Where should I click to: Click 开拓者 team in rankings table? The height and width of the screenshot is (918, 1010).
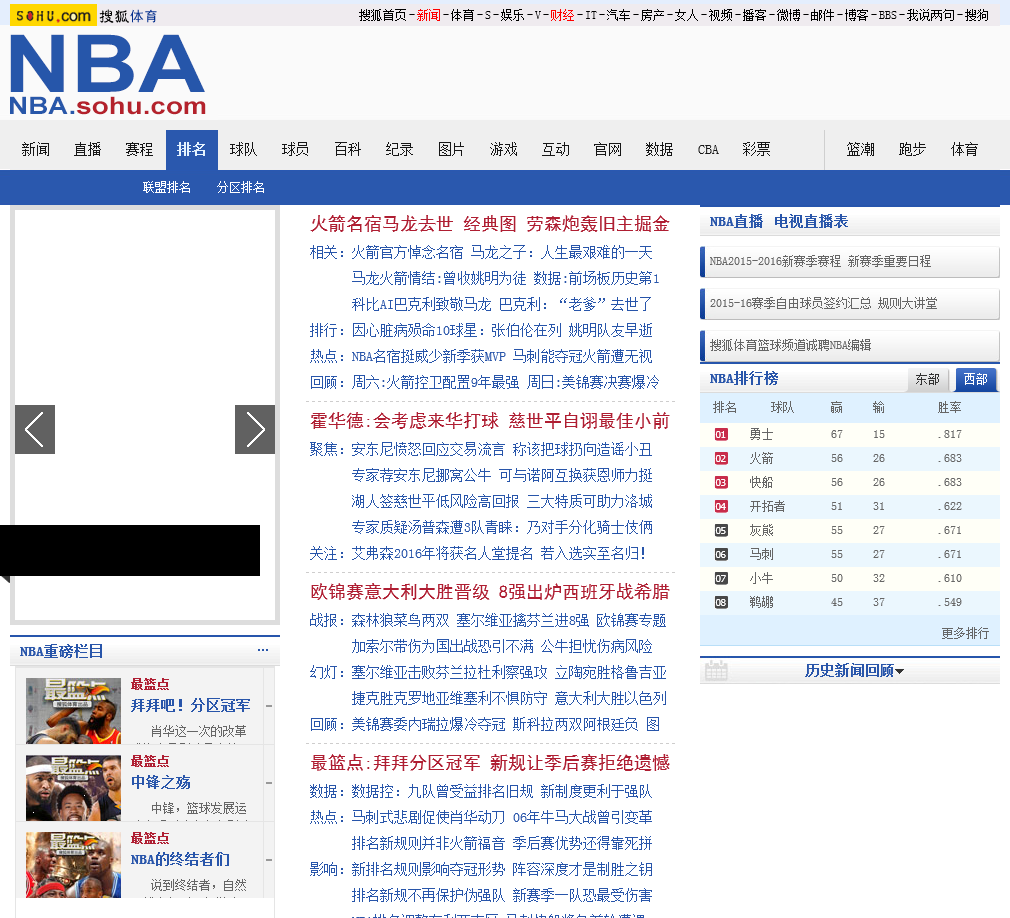point(767,506)
